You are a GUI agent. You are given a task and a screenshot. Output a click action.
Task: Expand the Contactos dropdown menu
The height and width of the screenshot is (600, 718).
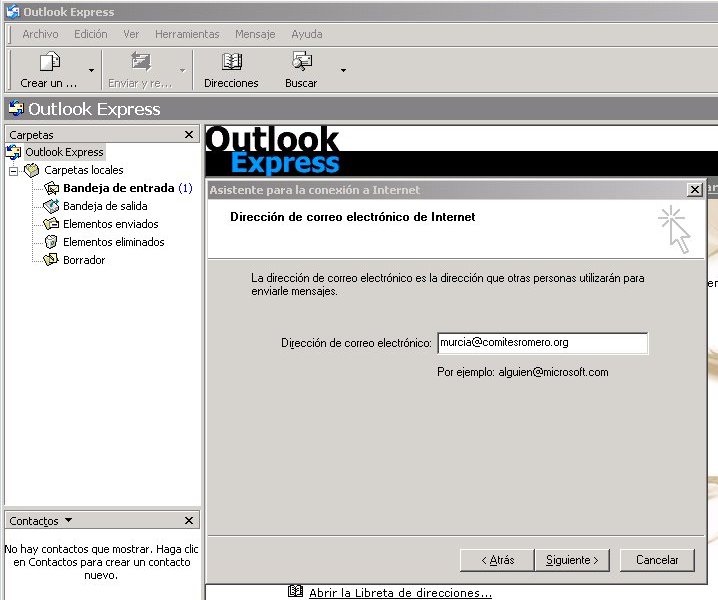pyautogui.click(x=68, y=520)
